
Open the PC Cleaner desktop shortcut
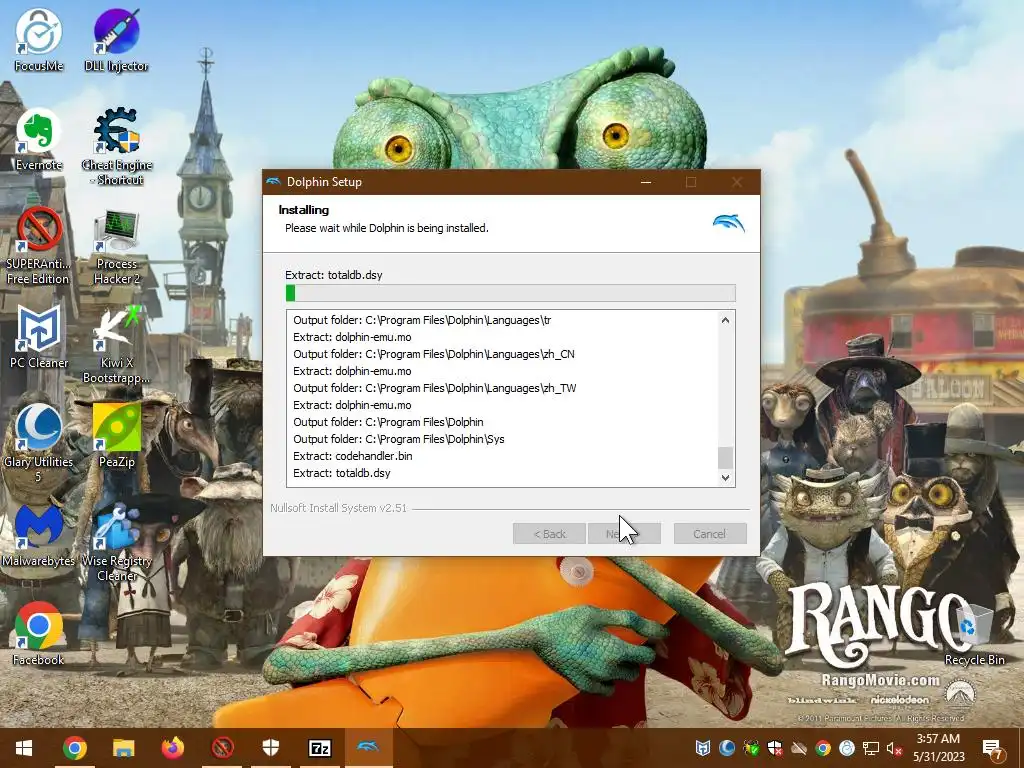point(39,337)
